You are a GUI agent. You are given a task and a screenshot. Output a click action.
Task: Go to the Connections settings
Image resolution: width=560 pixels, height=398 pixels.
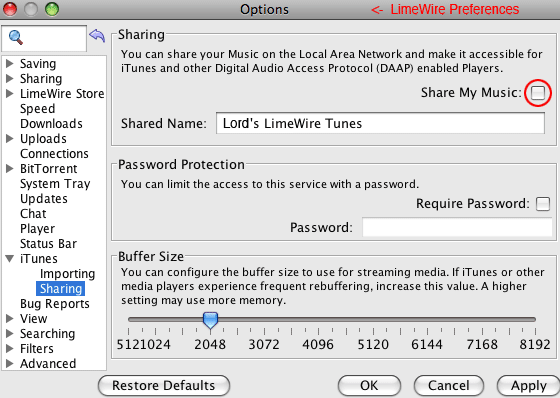pos(54,154)
